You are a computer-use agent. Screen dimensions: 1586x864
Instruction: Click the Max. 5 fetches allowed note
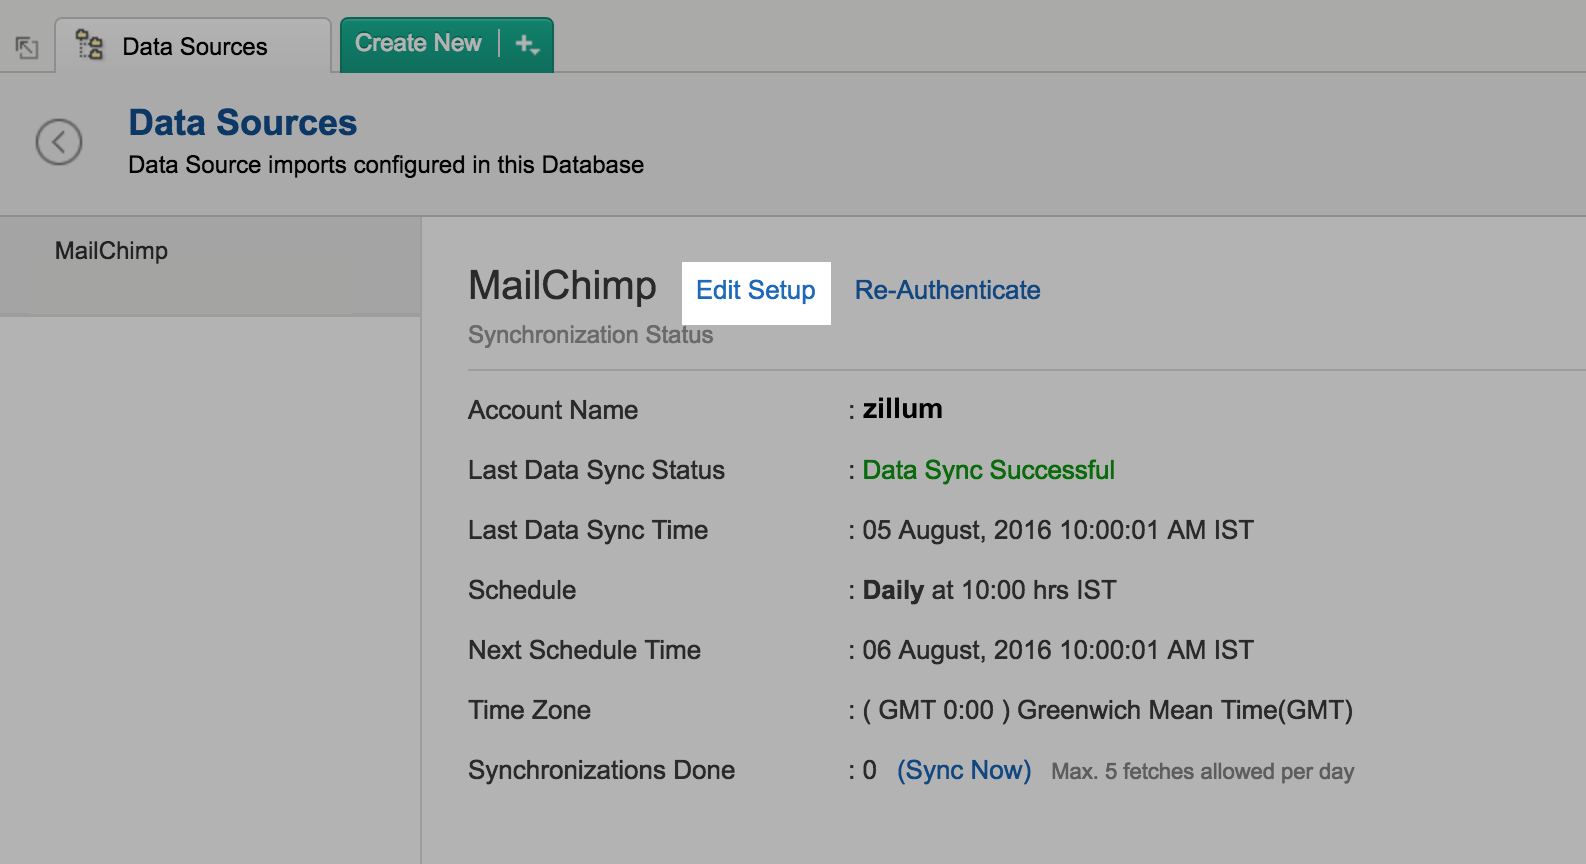point(1202,772)
